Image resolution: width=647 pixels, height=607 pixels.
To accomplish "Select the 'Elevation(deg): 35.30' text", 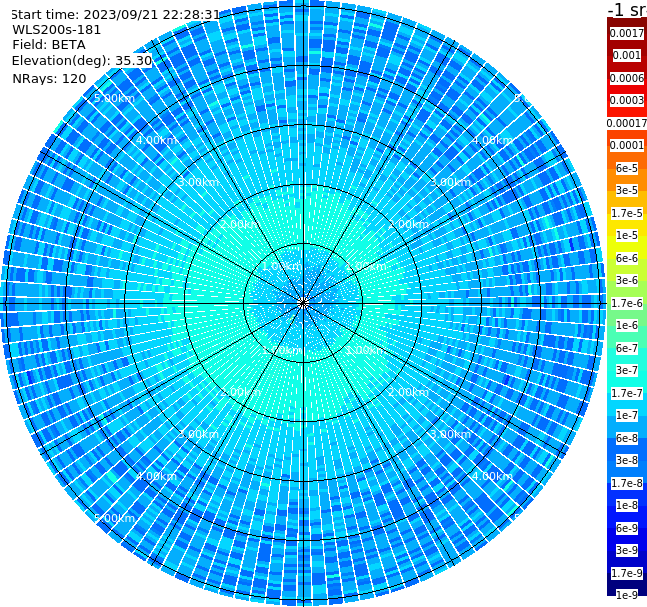I will [82, 61].
